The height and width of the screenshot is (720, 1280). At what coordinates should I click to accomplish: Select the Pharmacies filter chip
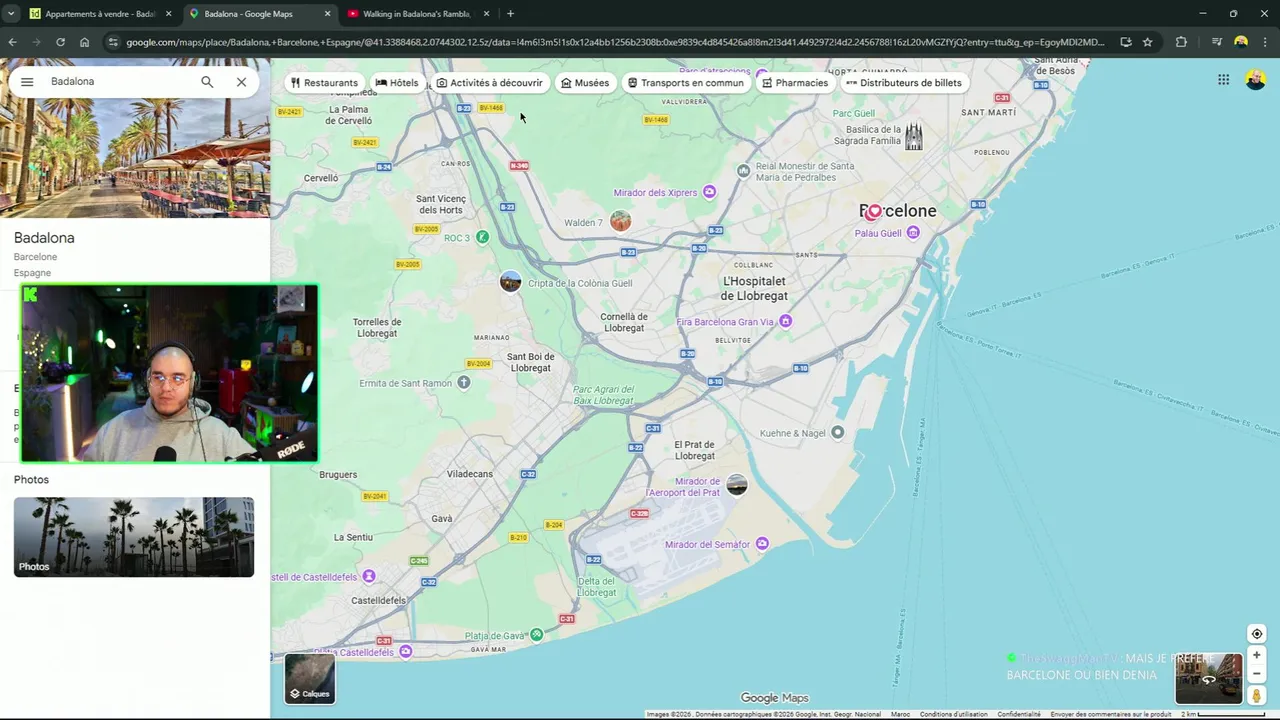(x=795, y=83)
